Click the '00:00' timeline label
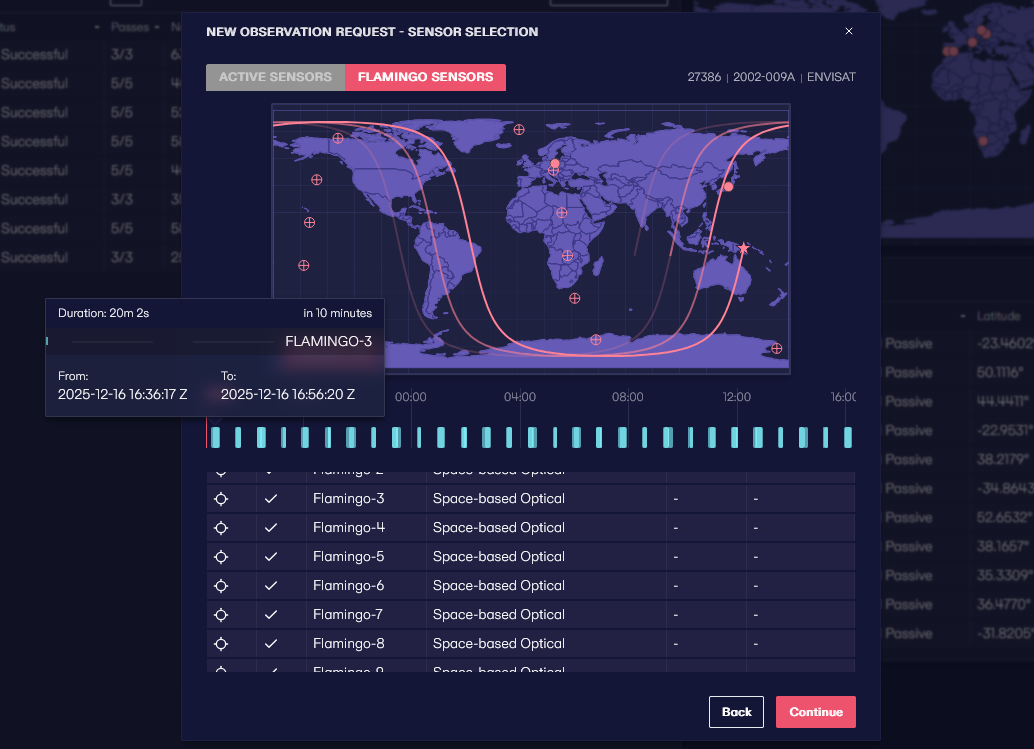Image resolution: width=1034 pixels, height=749 pixels. click(x=410, y=398)
